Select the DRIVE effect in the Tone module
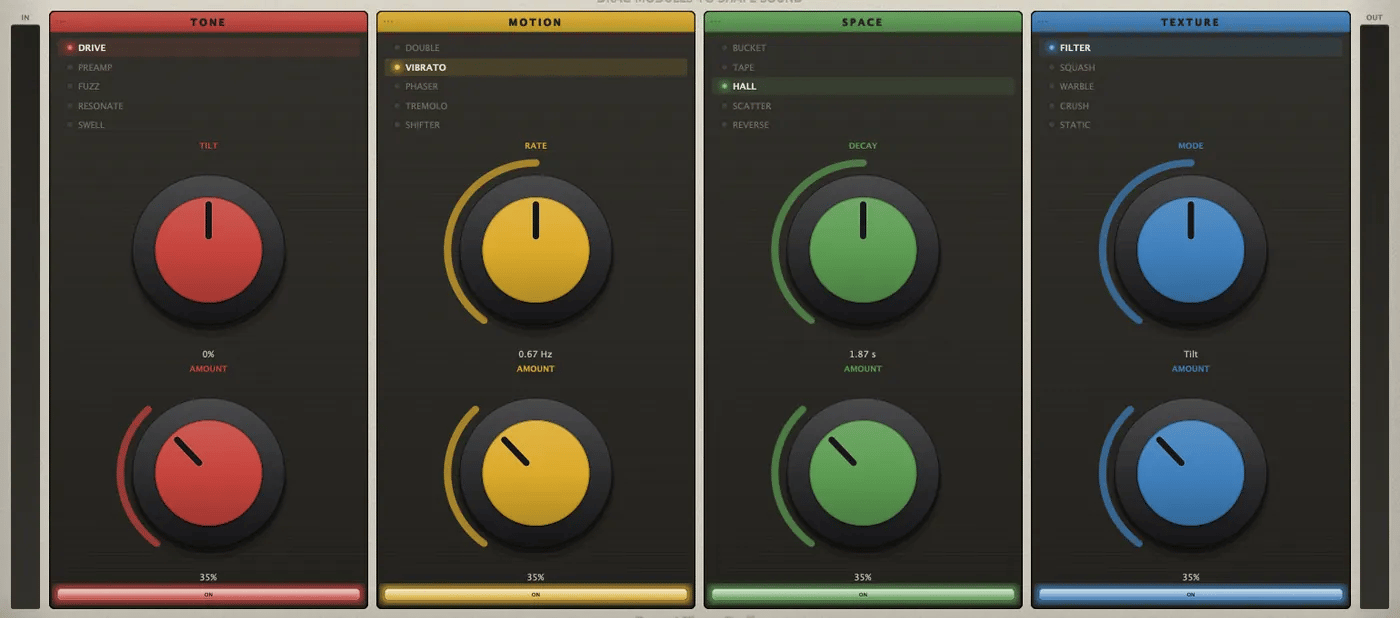This screenshot has height=618, width=1400. pos(208,47)
